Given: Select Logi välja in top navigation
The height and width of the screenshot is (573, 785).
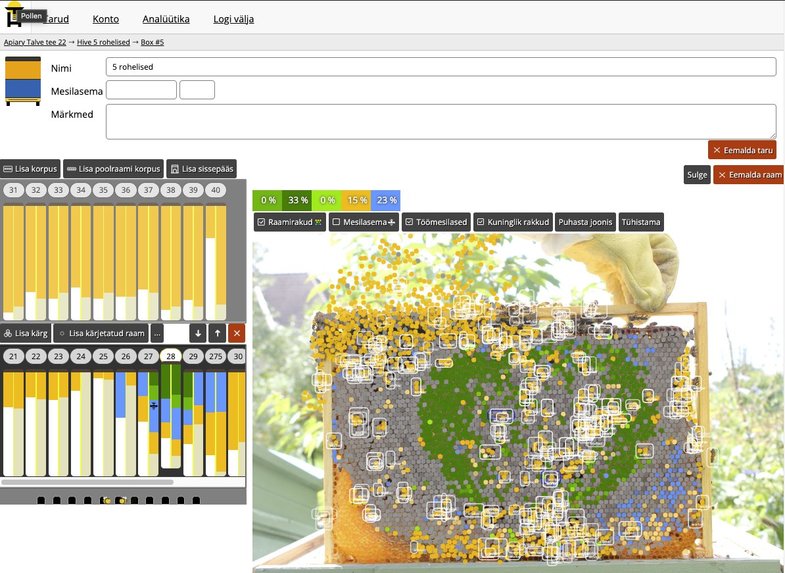Looking at the screenshot, I should point(233,19).
